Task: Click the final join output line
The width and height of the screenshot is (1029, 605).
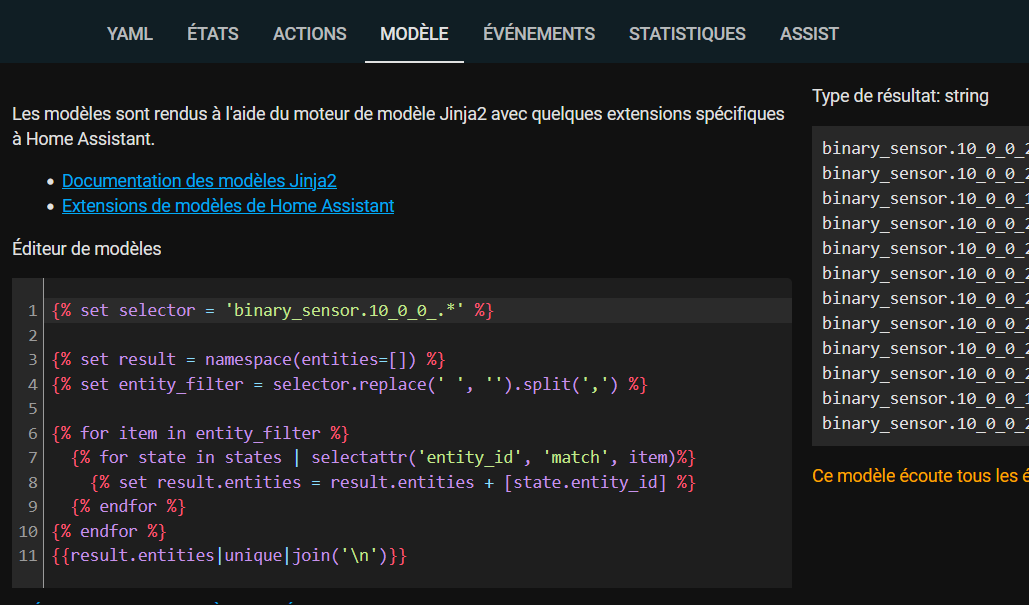Action: (417, 556)
